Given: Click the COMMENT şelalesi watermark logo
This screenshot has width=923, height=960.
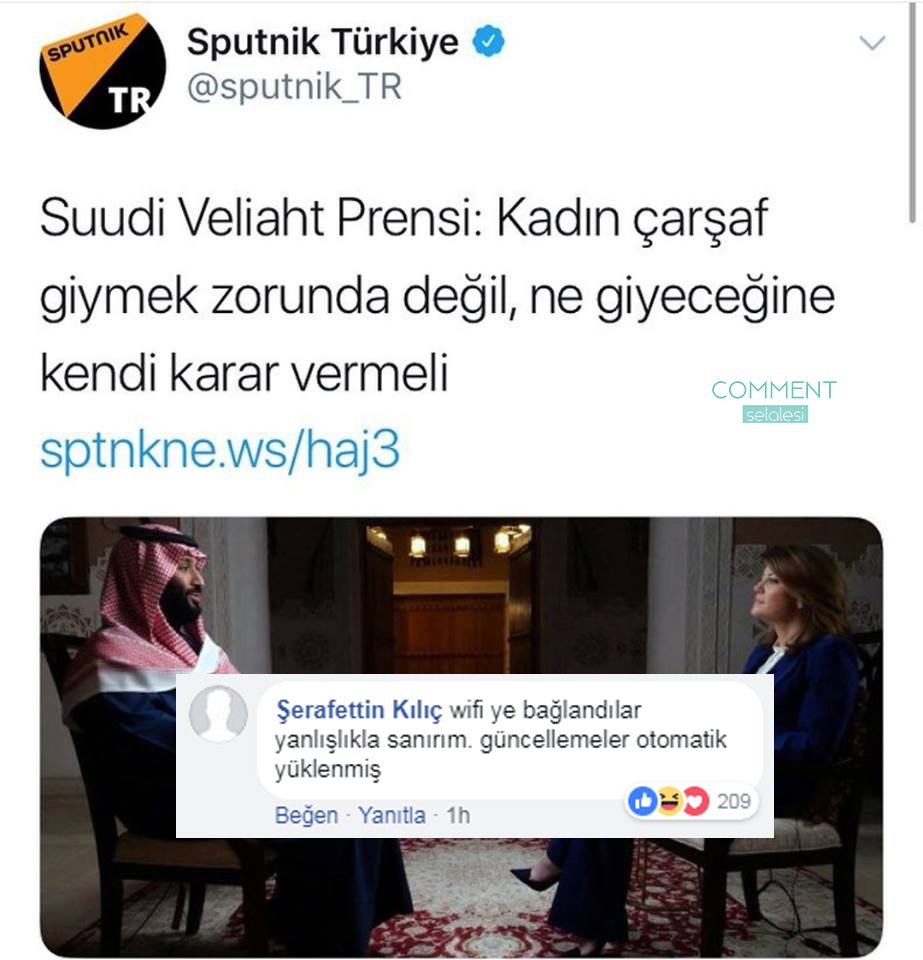Looking at the screenshot, I should 774,400.
